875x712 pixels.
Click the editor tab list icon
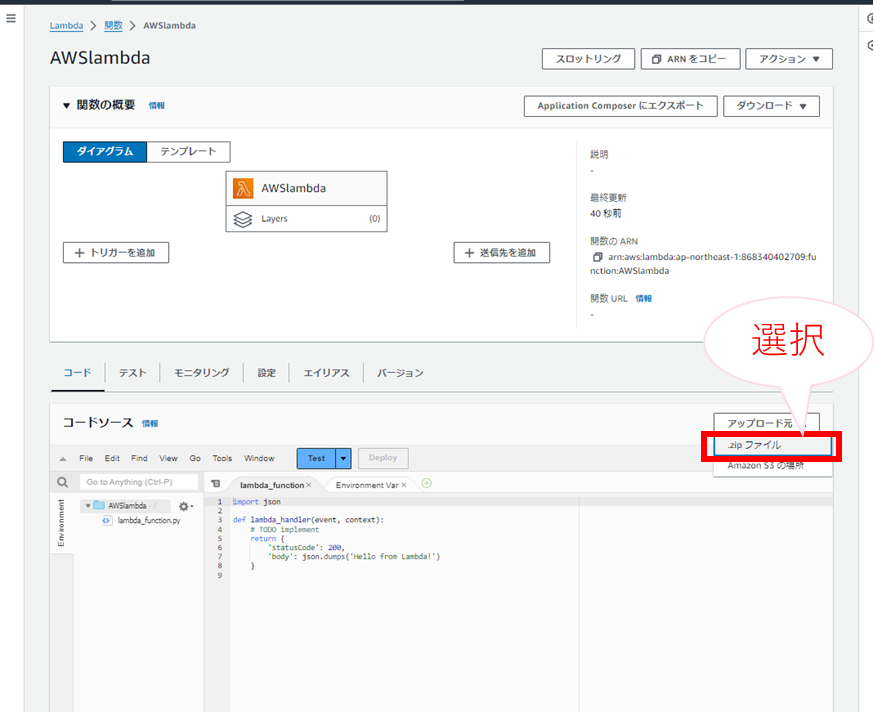click(x=216, y=484)
